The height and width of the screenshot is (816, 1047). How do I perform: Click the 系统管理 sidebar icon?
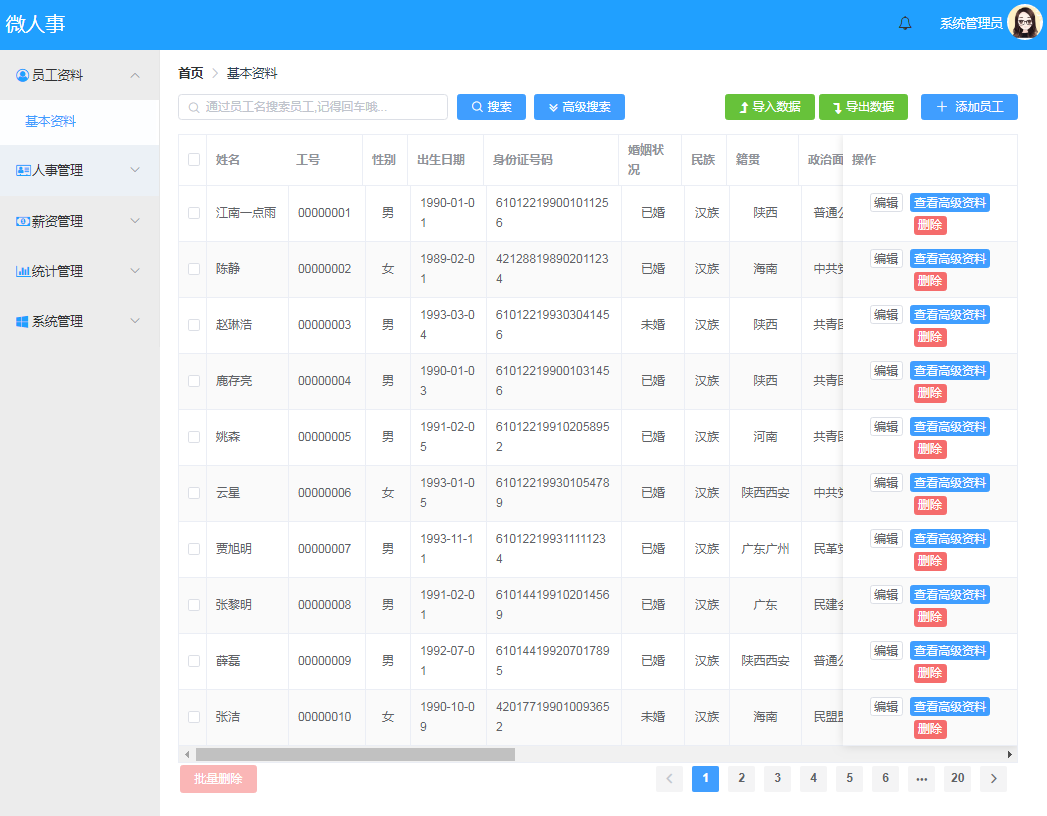[20, 320]
